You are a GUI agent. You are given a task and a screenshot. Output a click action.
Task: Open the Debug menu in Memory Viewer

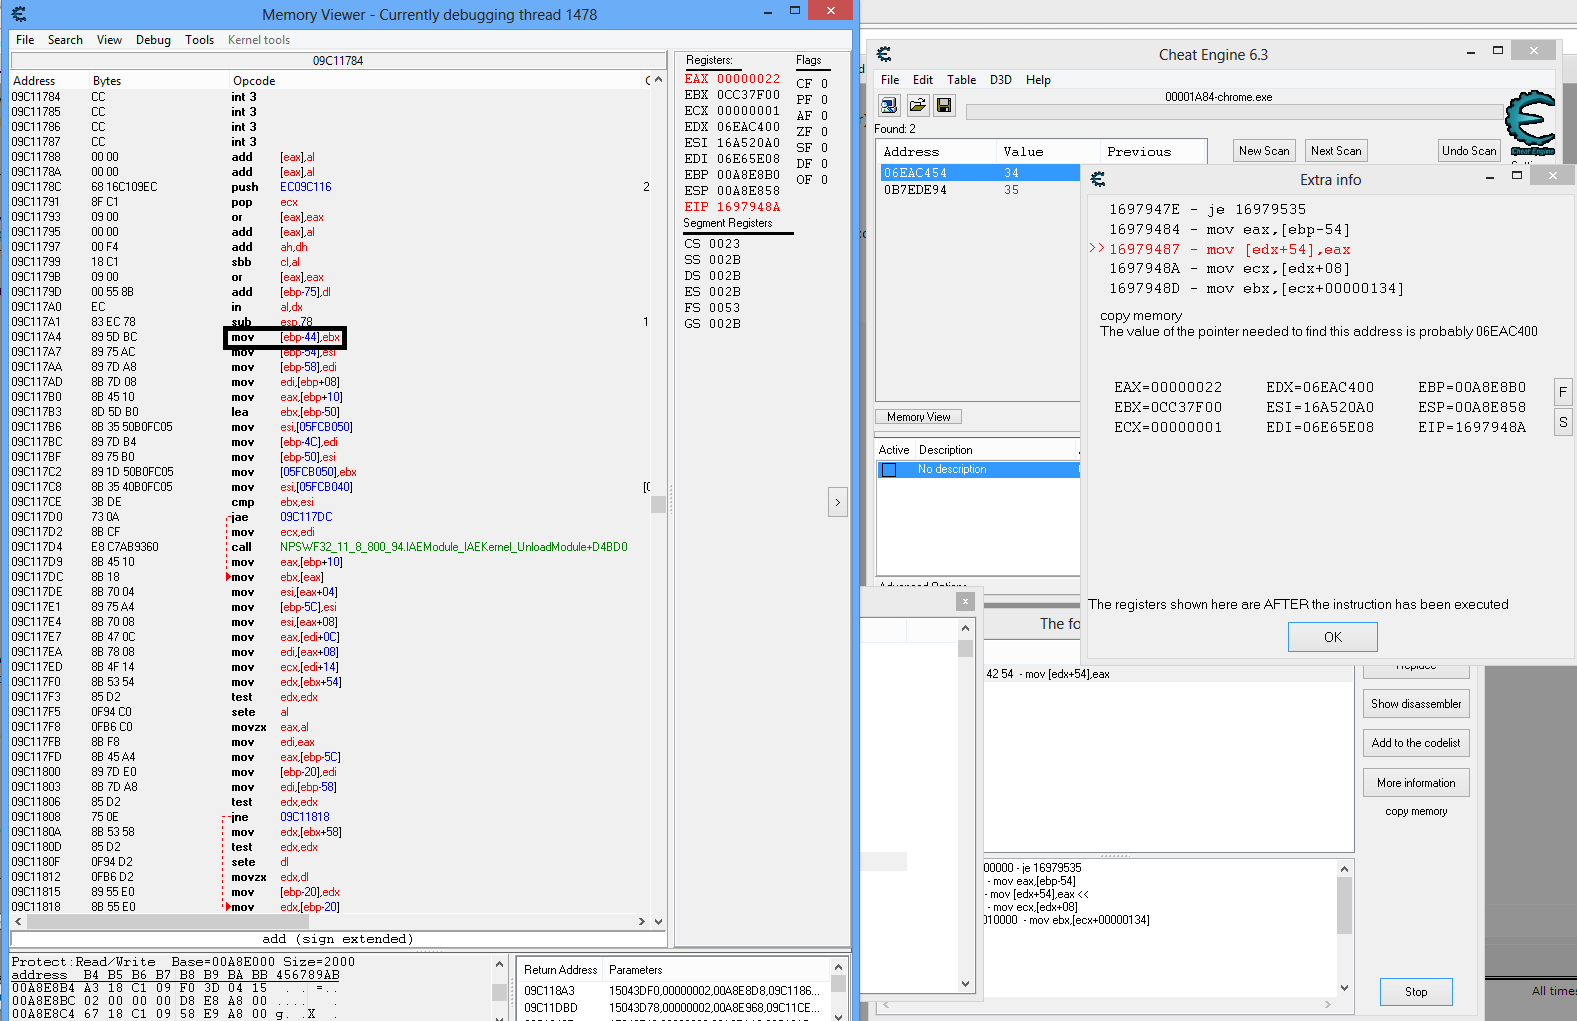coord(153,40)
